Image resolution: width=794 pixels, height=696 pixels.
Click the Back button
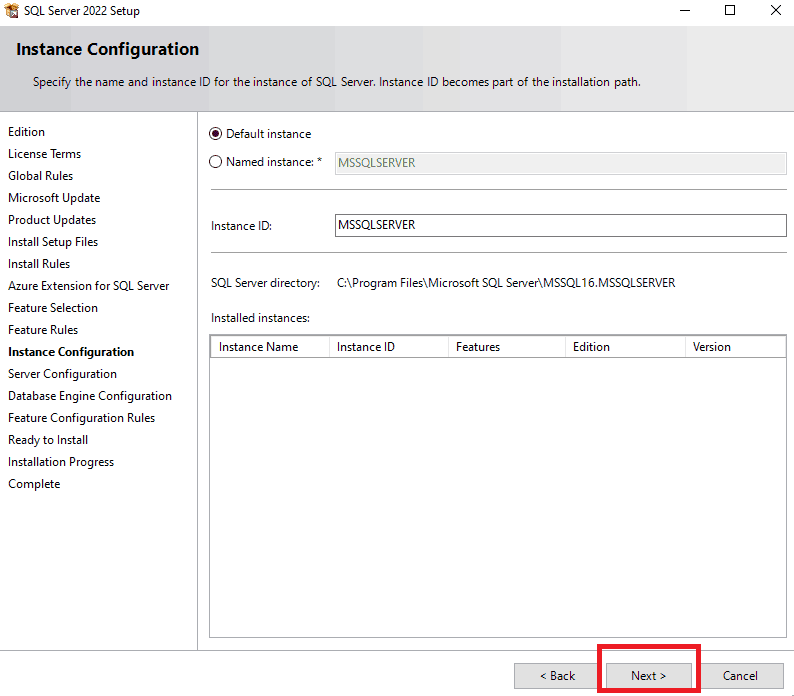tap(557, 676)
